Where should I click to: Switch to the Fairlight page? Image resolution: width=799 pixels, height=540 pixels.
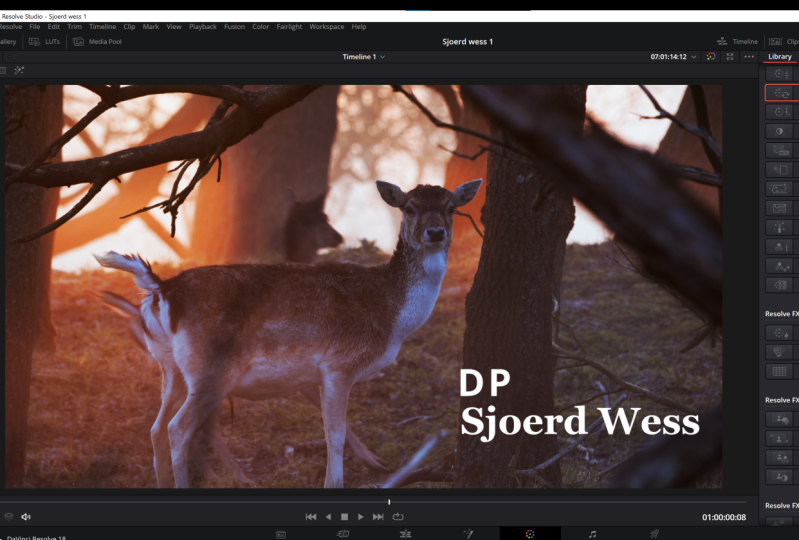(592, 534)
